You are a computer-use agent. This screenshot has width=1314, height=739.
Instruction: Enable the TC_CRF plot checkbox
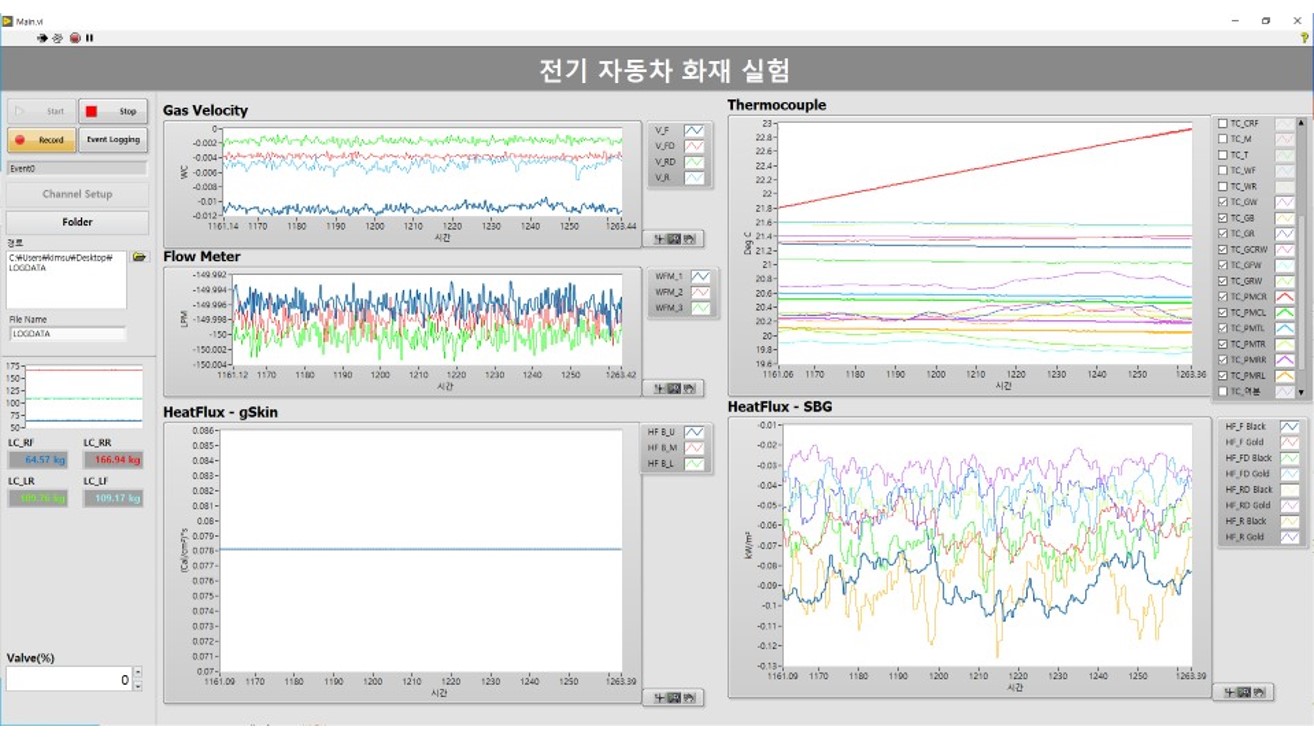tap(1223, 124)
